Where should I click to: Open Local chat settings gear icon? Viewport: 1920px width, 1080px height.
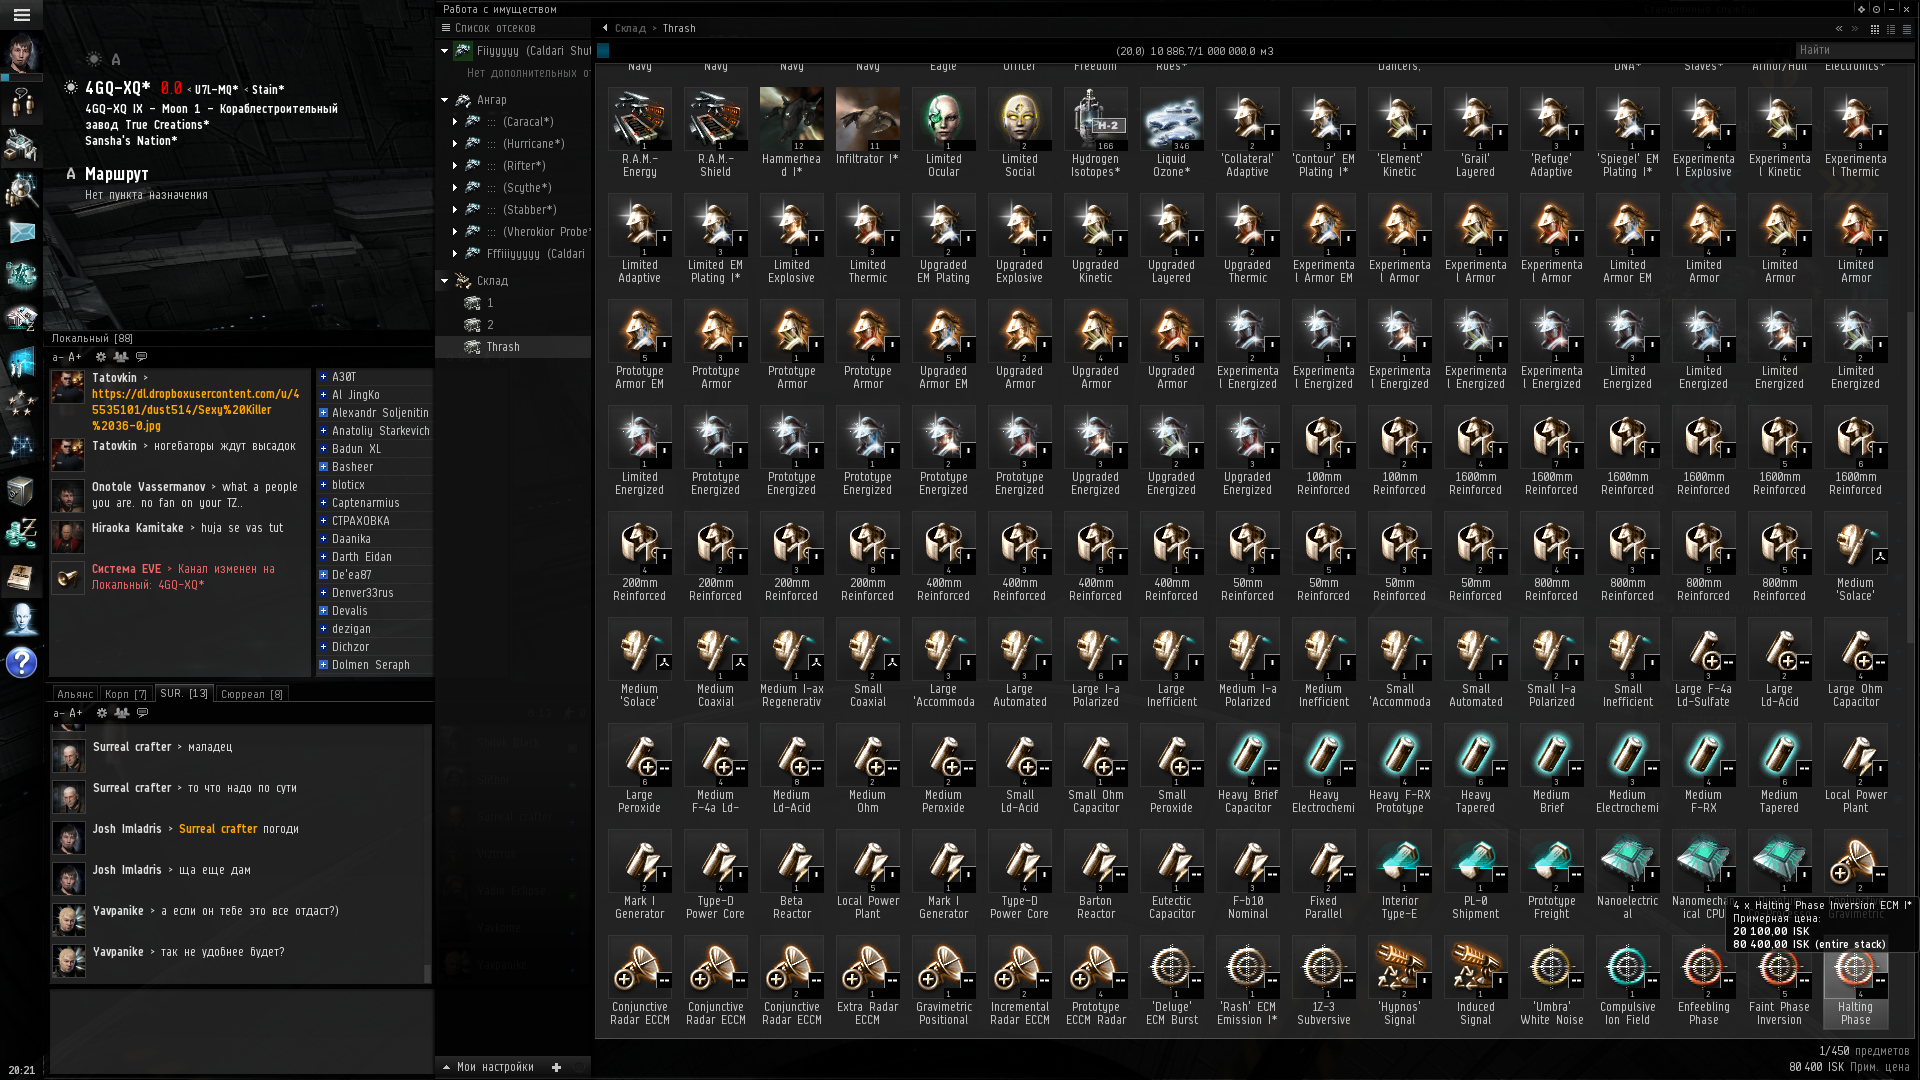(101, 357)
